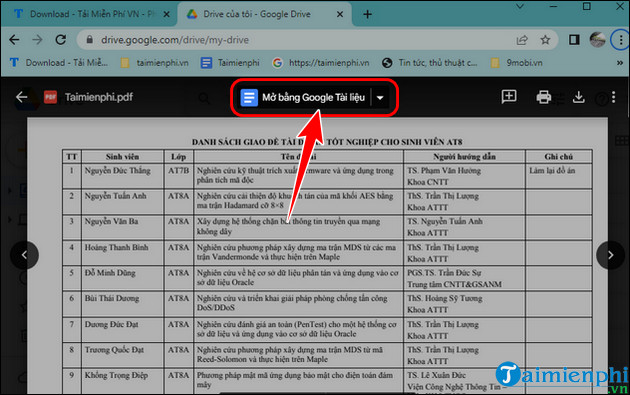Close the Google Drive tab

(x=340, y=14)
